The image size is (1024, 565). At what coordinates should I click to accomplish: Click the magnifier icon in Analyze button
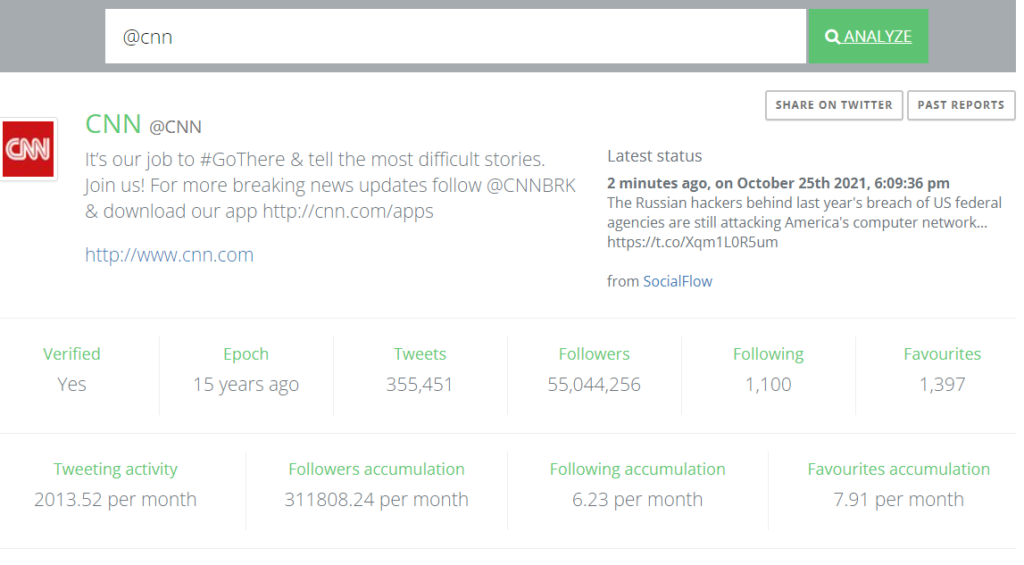[832, 37]
